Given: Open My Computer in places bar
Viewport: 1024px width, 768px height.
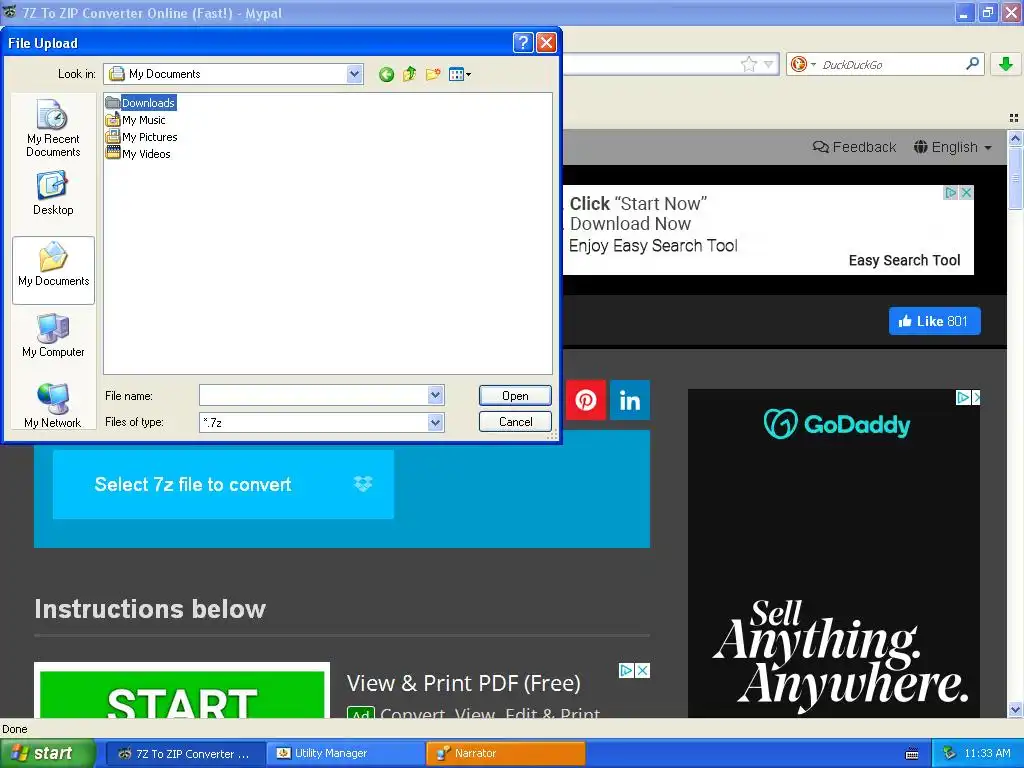Looking at the screenshot, I should pyautogui.click(x=54, y=336).
